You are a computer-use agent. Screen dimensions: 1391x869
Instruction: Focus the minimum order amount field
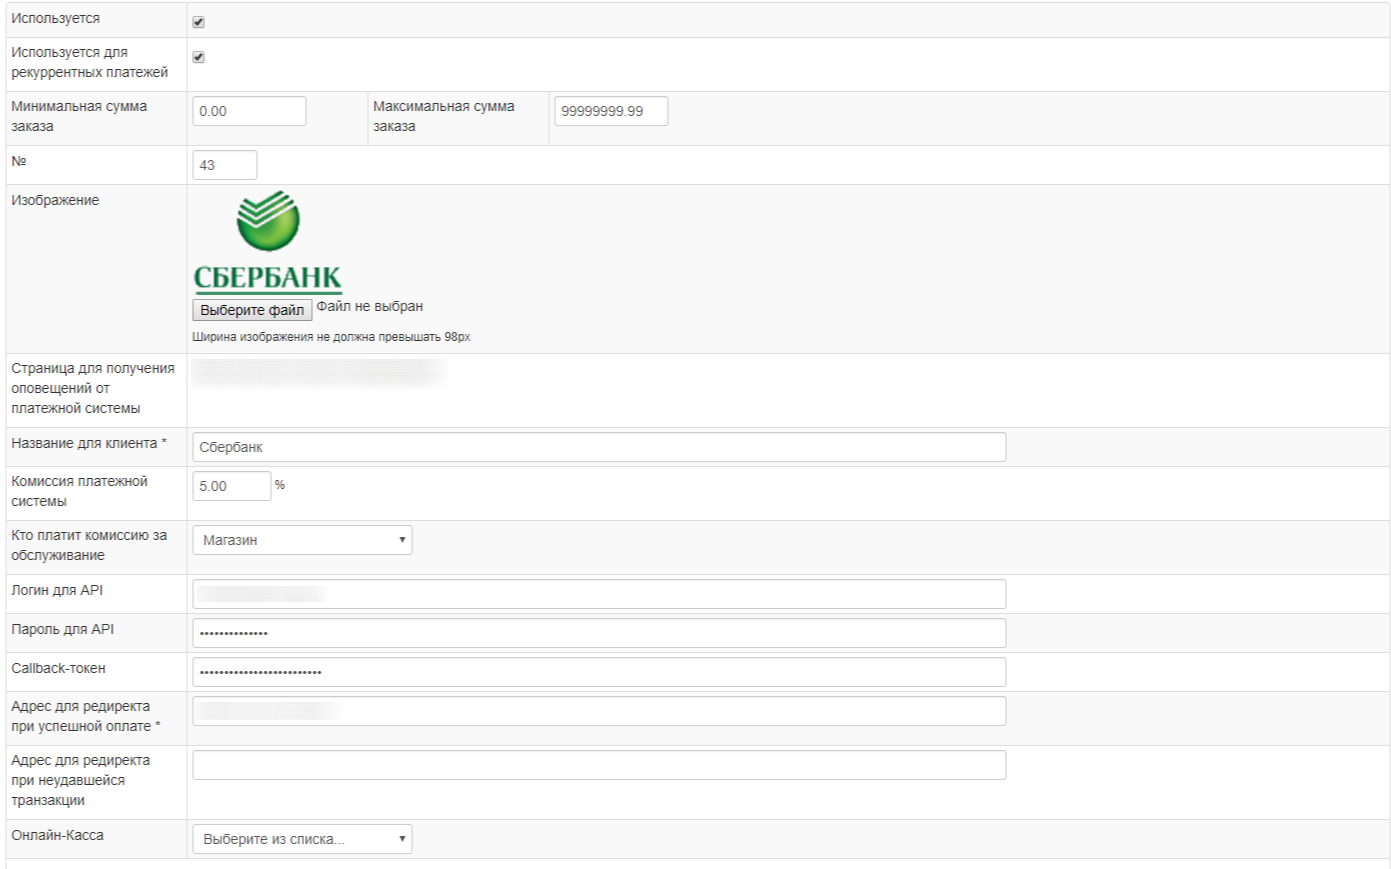tap(249, 111)
